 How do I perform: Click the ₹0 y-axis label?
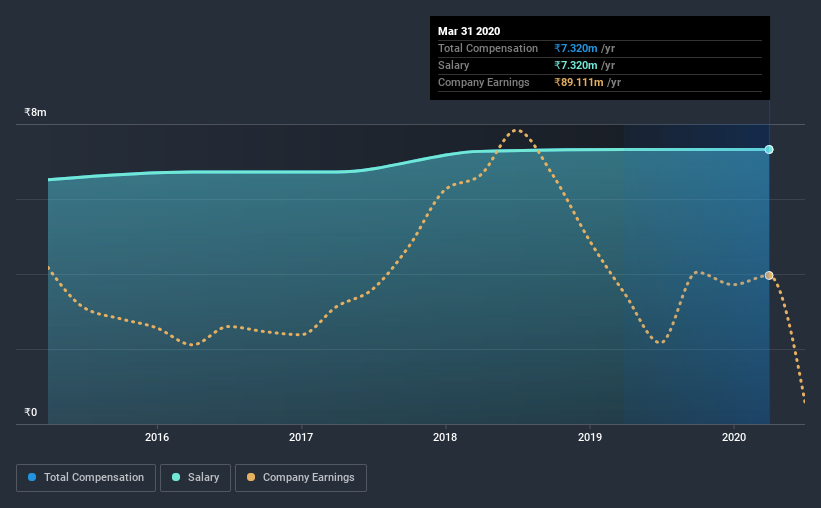coord(30,412)
